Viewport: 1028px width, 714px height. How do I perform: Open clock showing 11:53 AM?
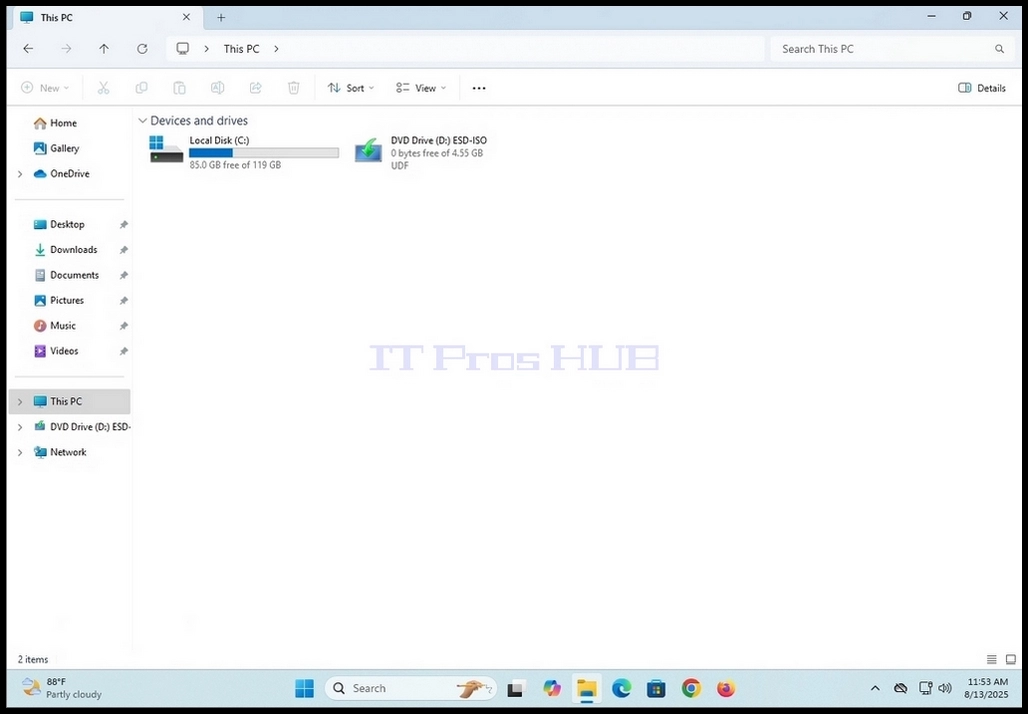[x=986, y=688]
